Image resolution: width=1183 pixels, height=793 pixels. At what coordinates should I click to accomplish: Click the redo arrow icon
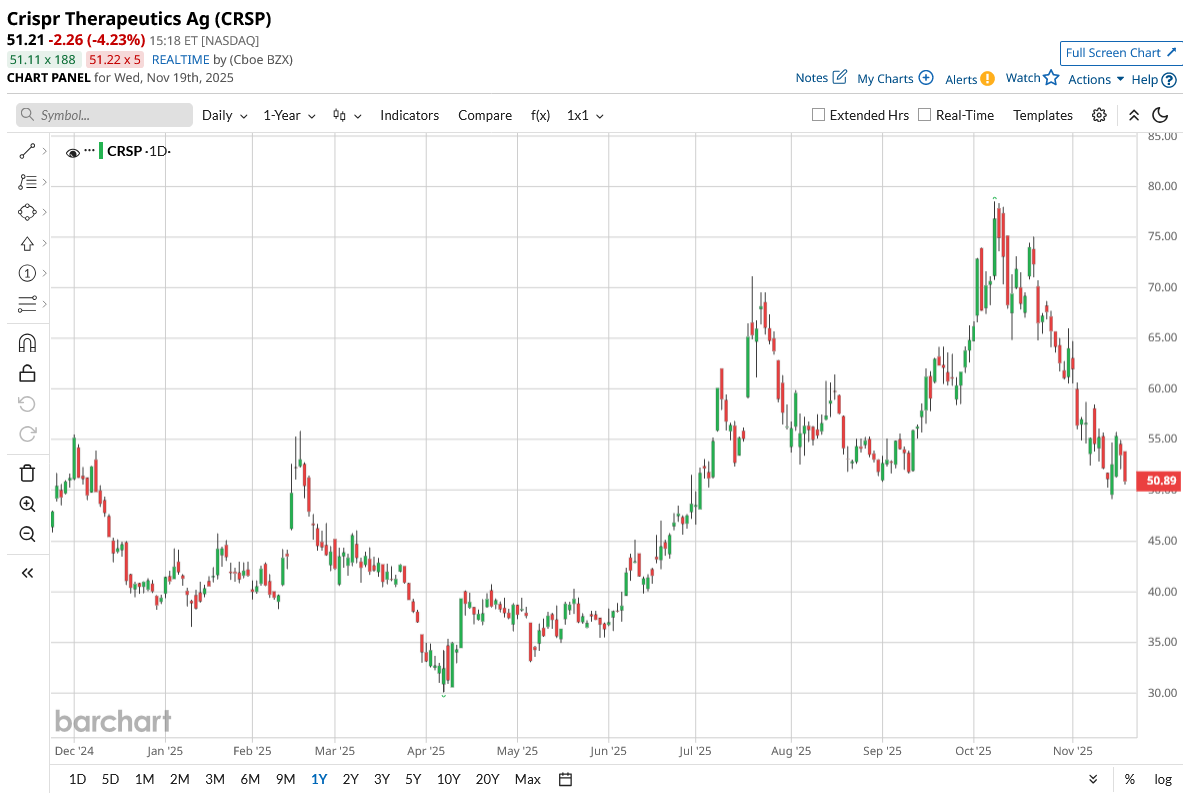coord(27,434)
